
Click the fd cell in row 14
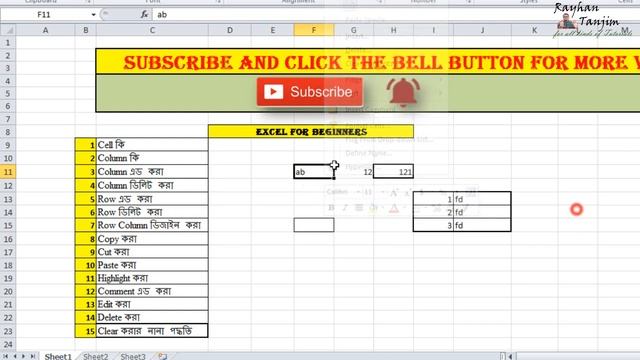click(482, 212)
